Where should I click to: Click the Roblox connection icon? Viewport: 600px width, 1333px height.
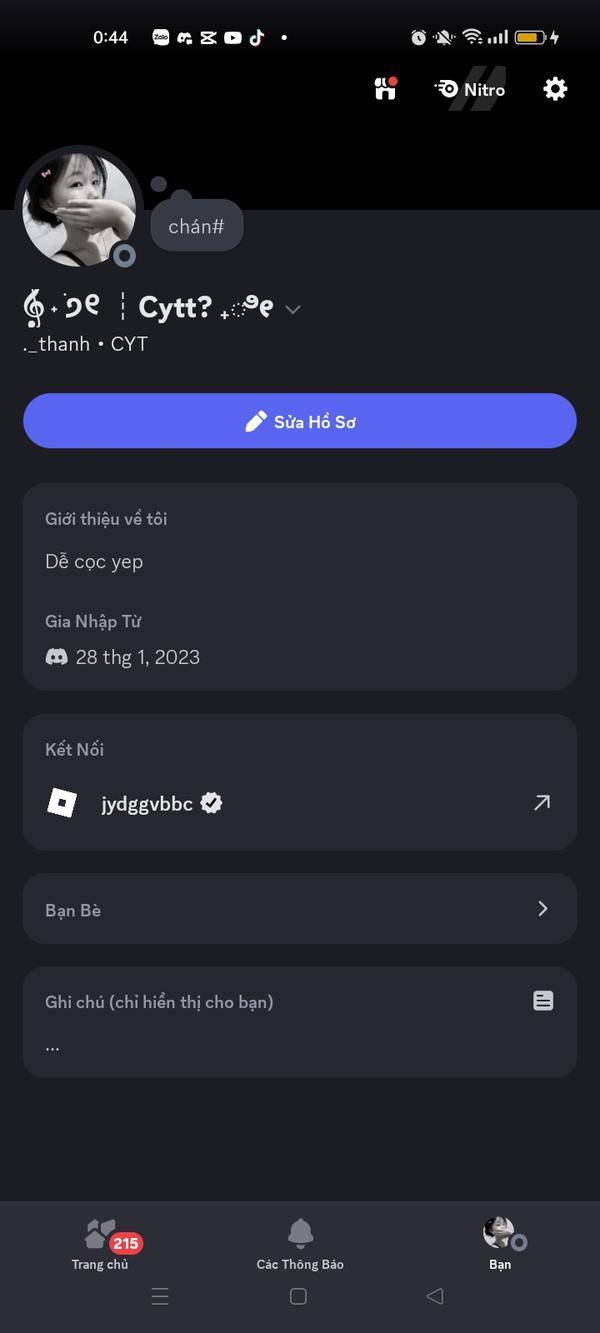(x=62, y=803)
